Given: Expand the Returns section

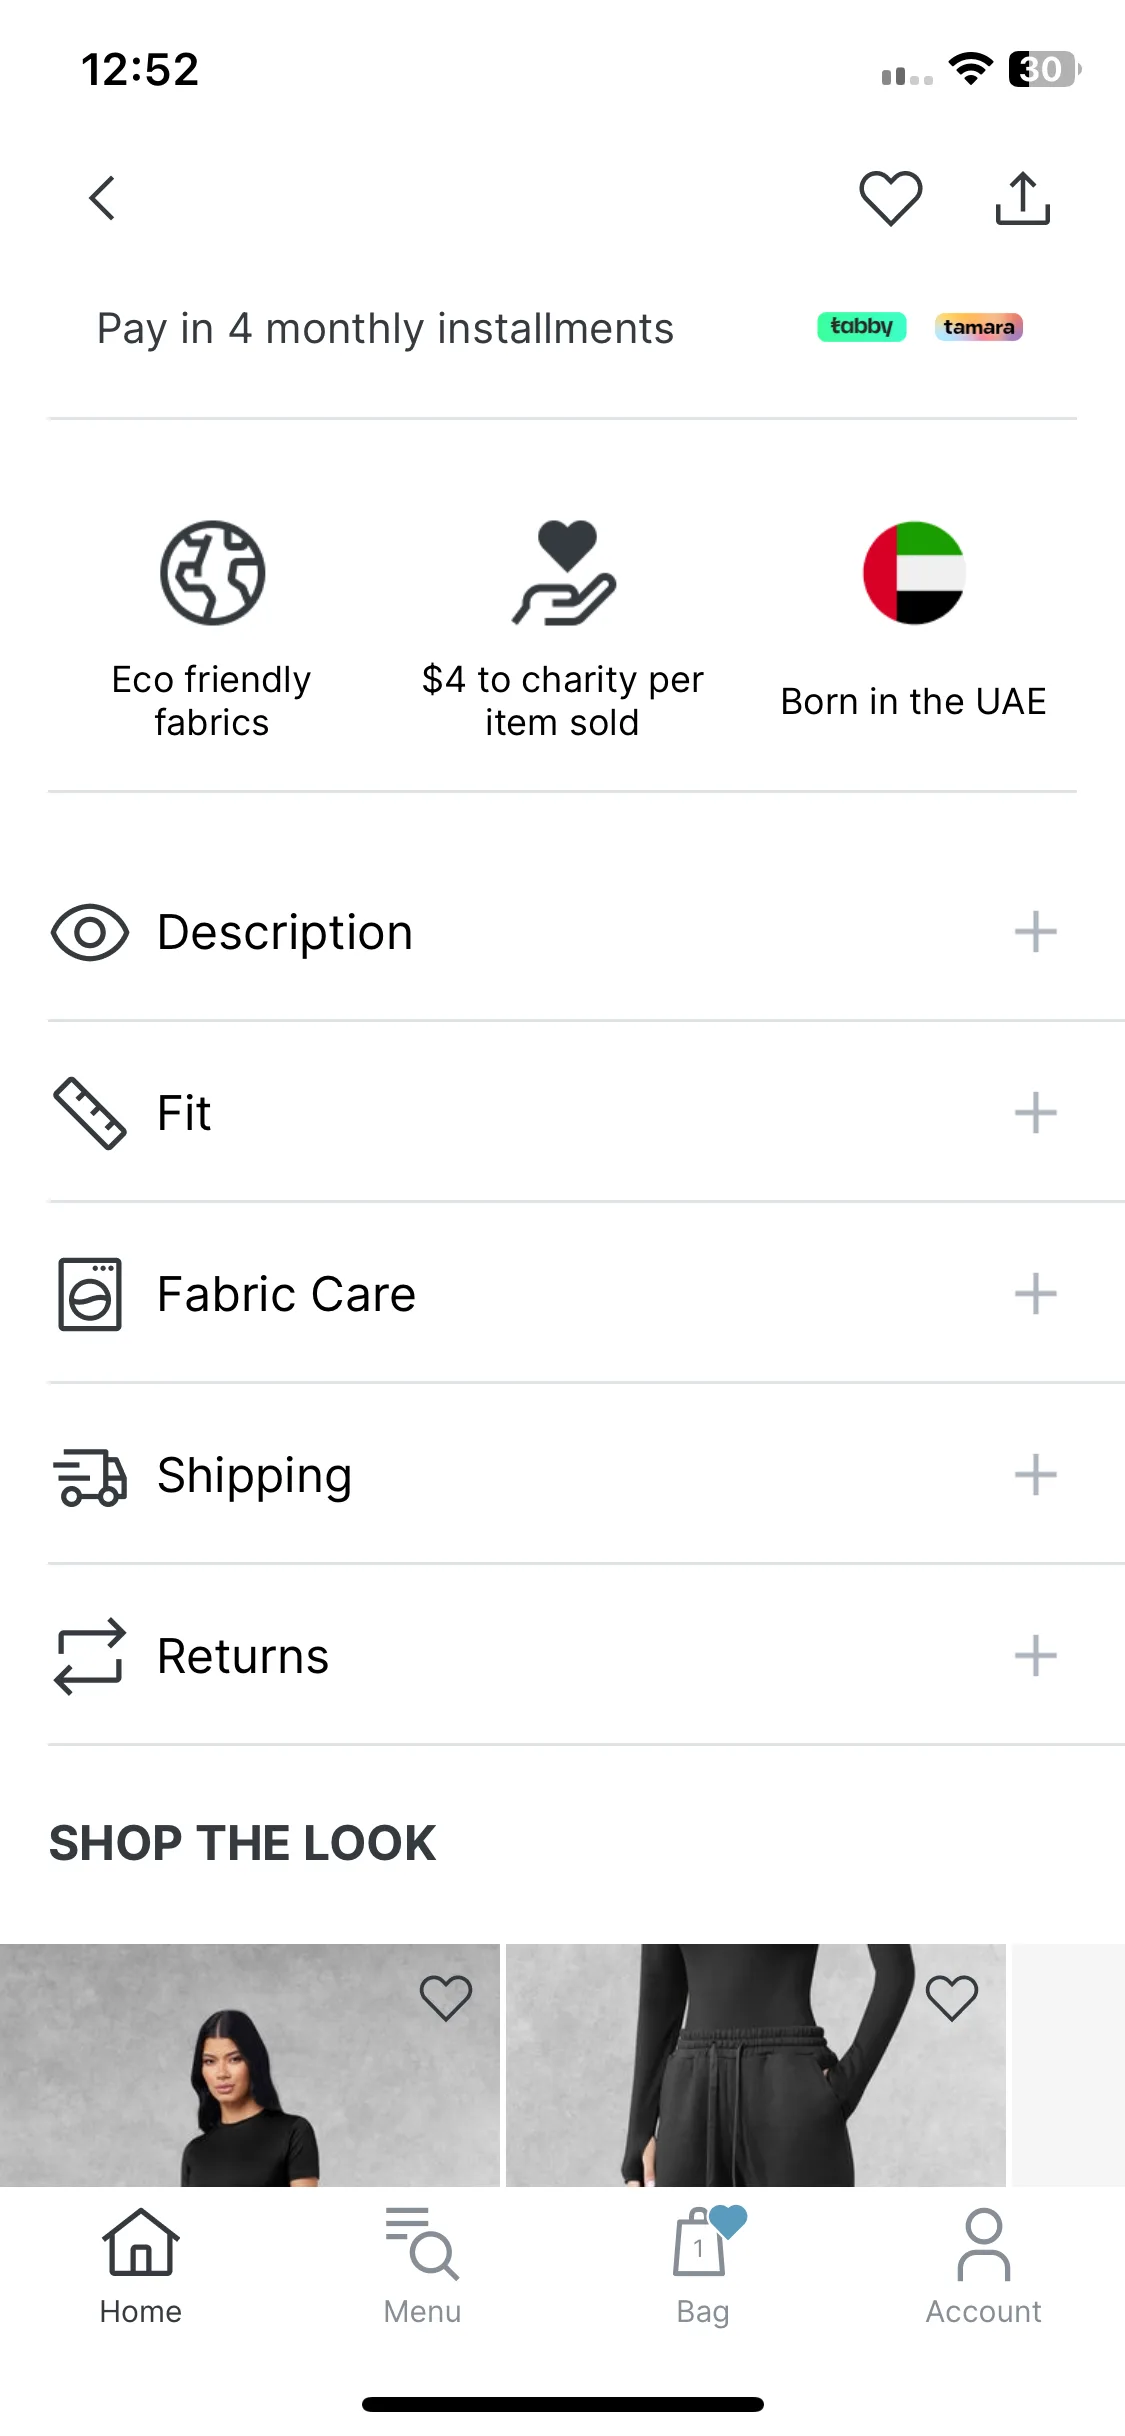Looking at the screenshot, I should 586,1656.
